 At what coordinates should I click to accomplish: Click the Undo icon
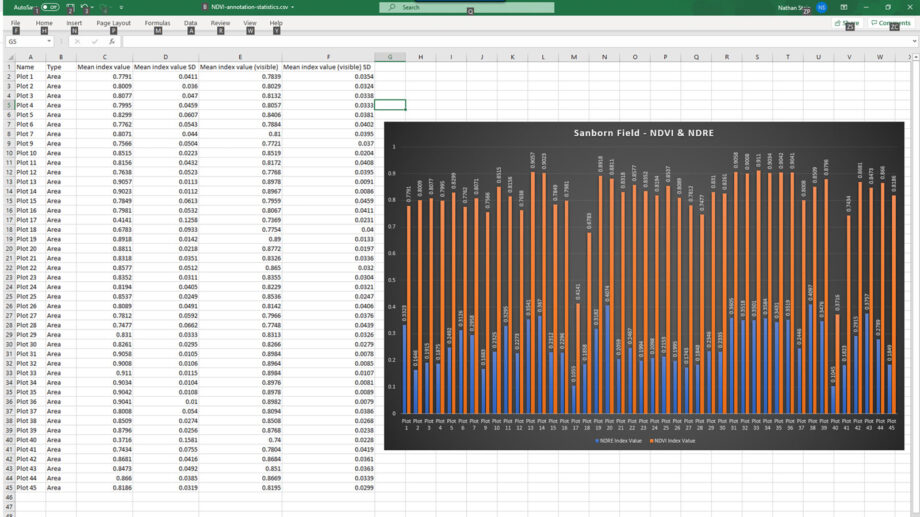(84, 8)
